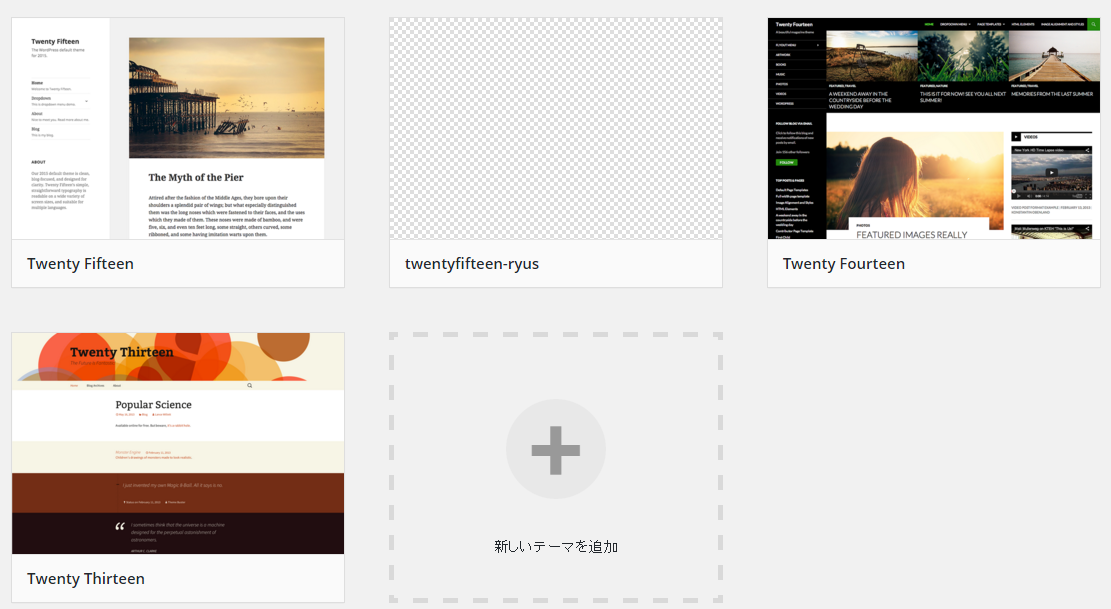Click the plus icon to add a theme

[556, 450]
